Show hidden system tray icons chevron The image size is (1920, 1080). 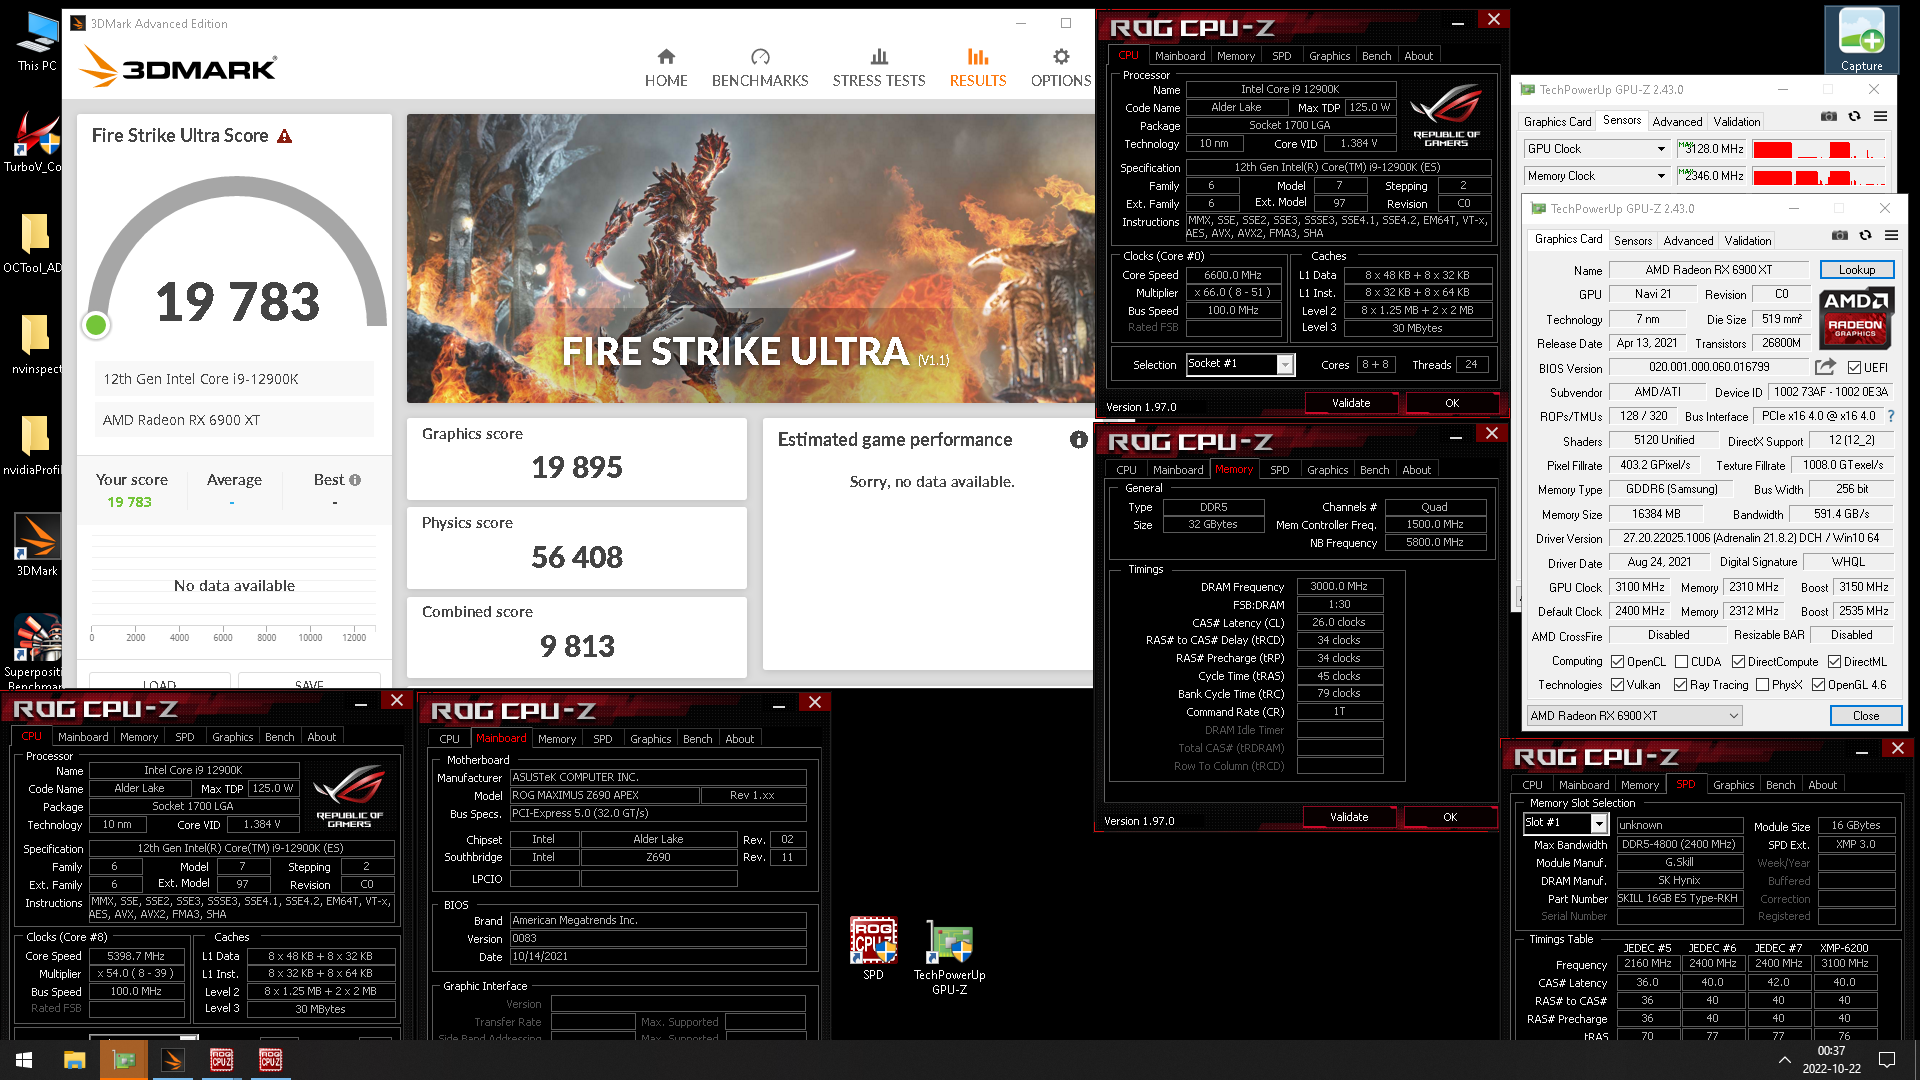click(1785, 1060)
